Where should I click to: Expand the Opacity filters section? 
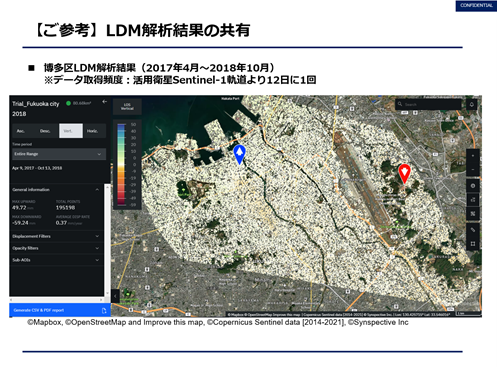point(56,248)
